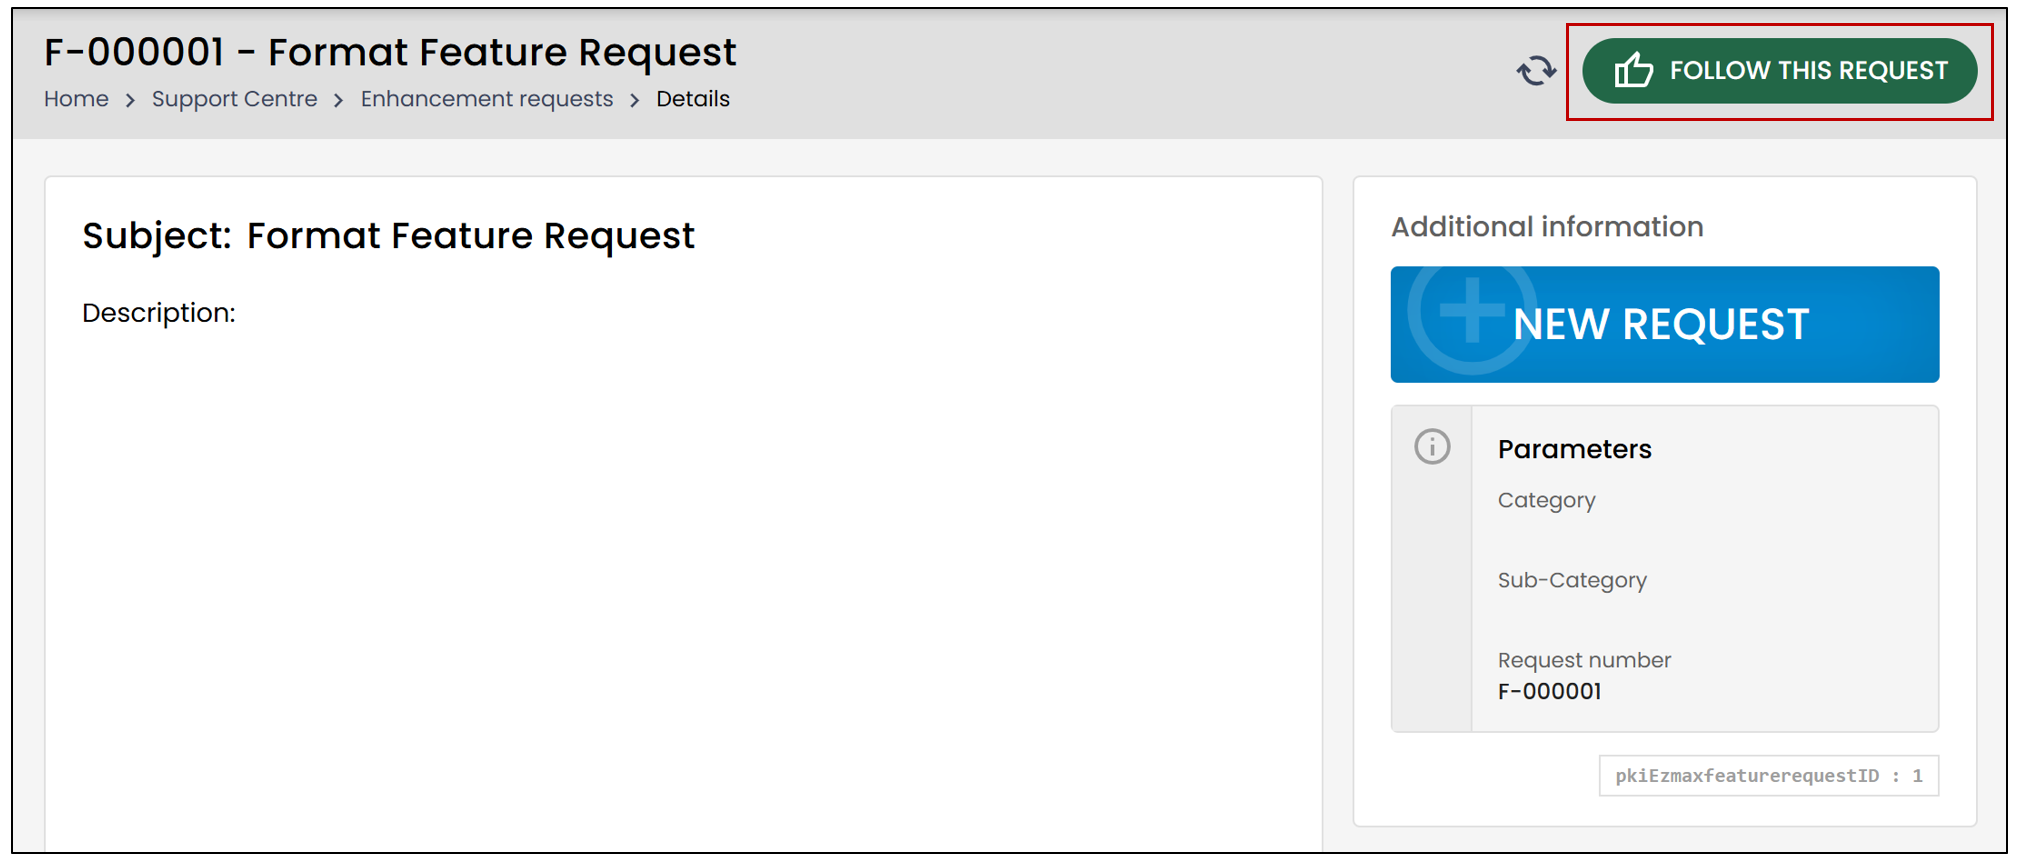2020x859 pixels.
Task: Select the Details breadcrumb item
Action: click(693, 99)
